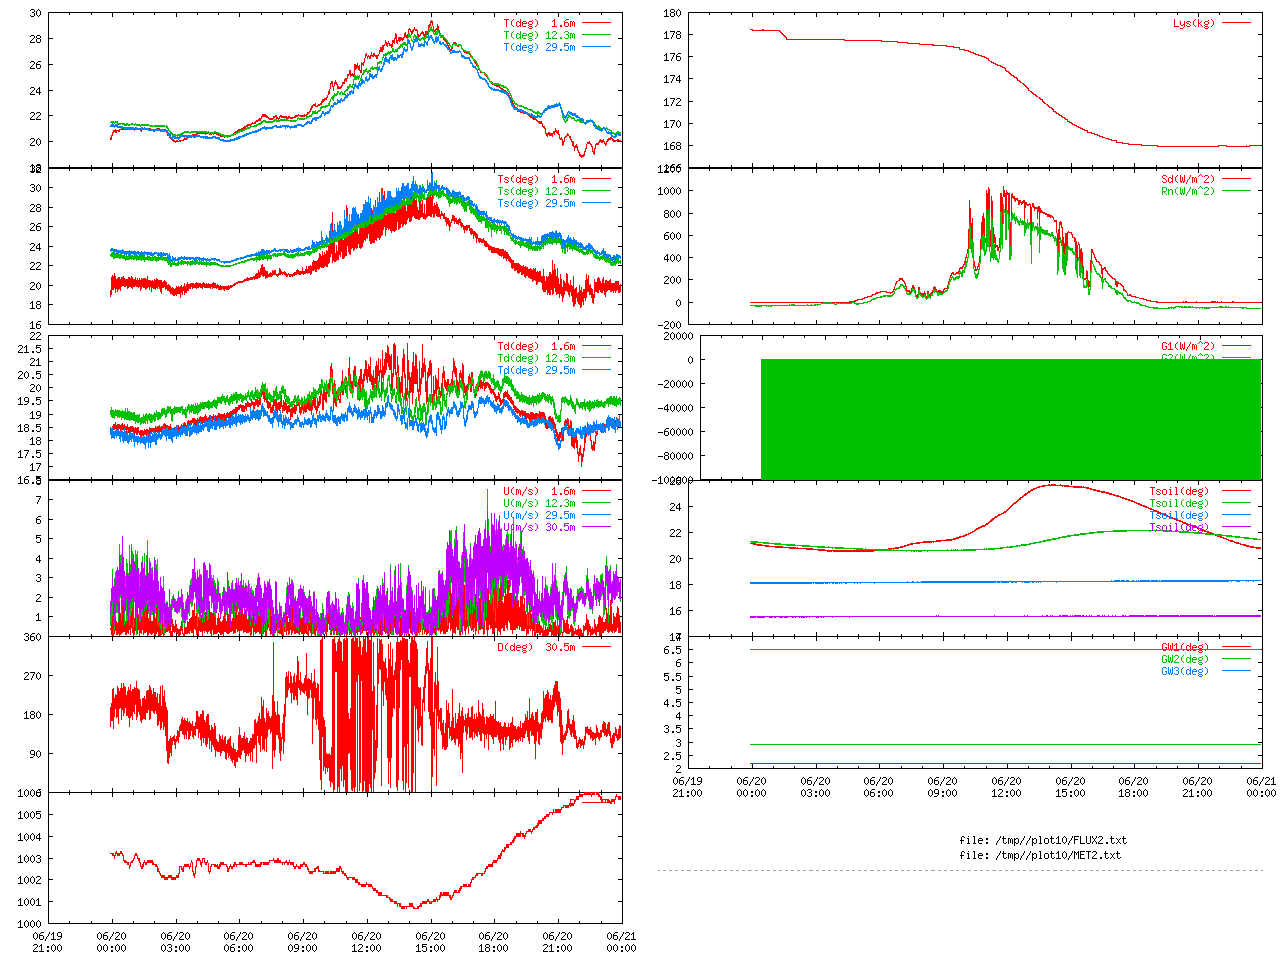Pick the 'U(m/s) 29.5m' legend label
1280x960 pixels.
[x=540, y=515]
